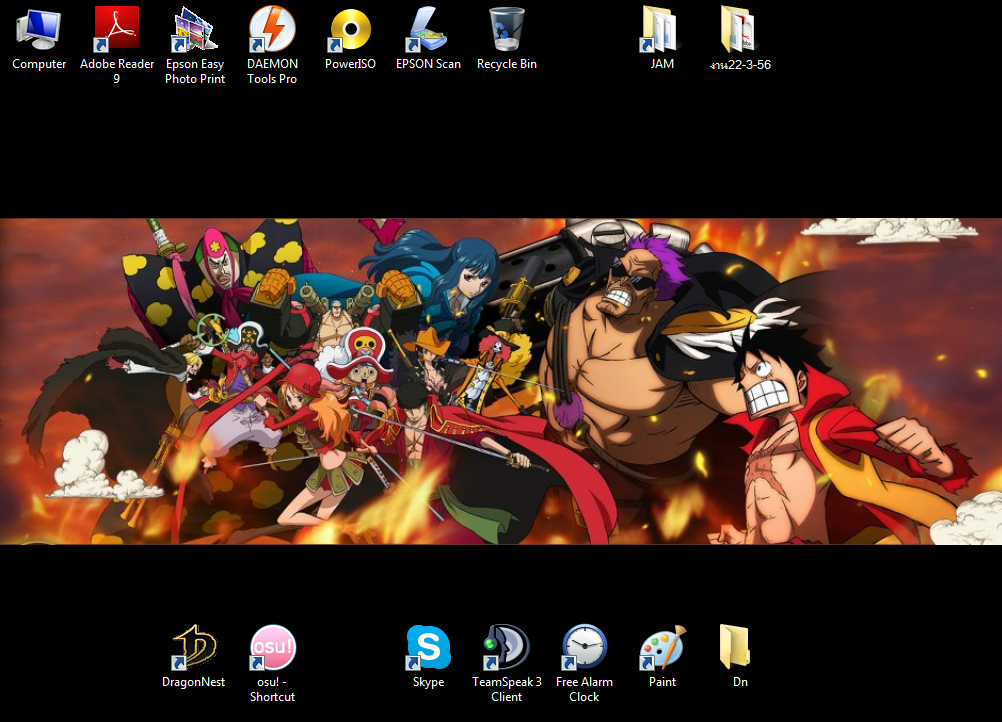Click the Dn folder icon
Image resolution: width=1002 pixels, height=722 pixels.
pos(735,647)
